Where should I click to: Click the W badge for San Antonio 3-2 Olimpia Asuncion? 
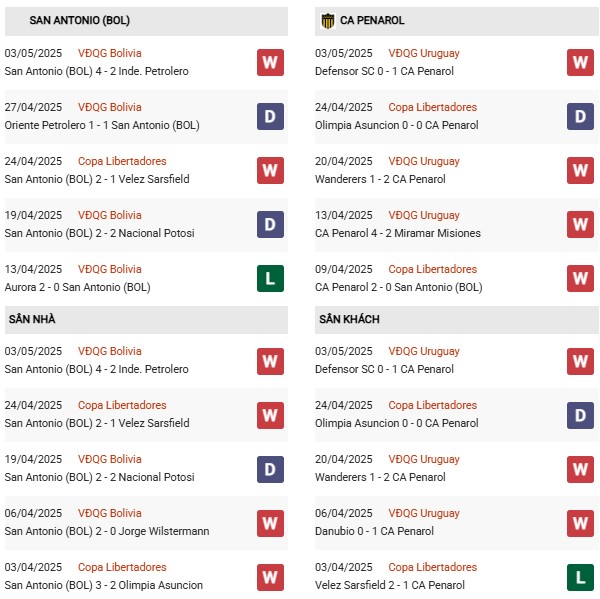(270, 577)
